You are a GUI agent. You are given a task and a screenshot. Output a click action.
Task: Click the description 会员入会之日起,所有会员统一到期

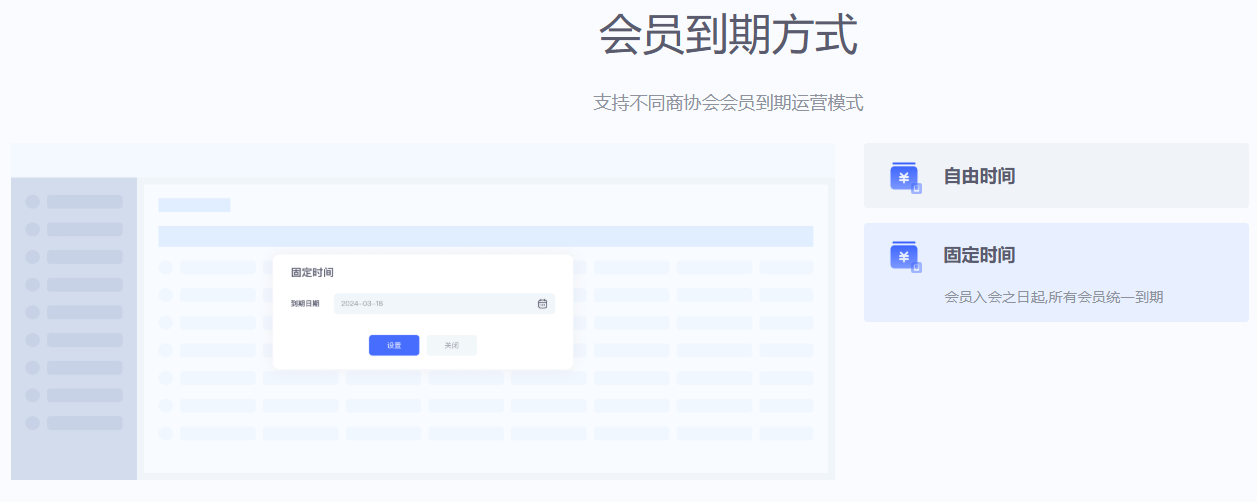1053,297
